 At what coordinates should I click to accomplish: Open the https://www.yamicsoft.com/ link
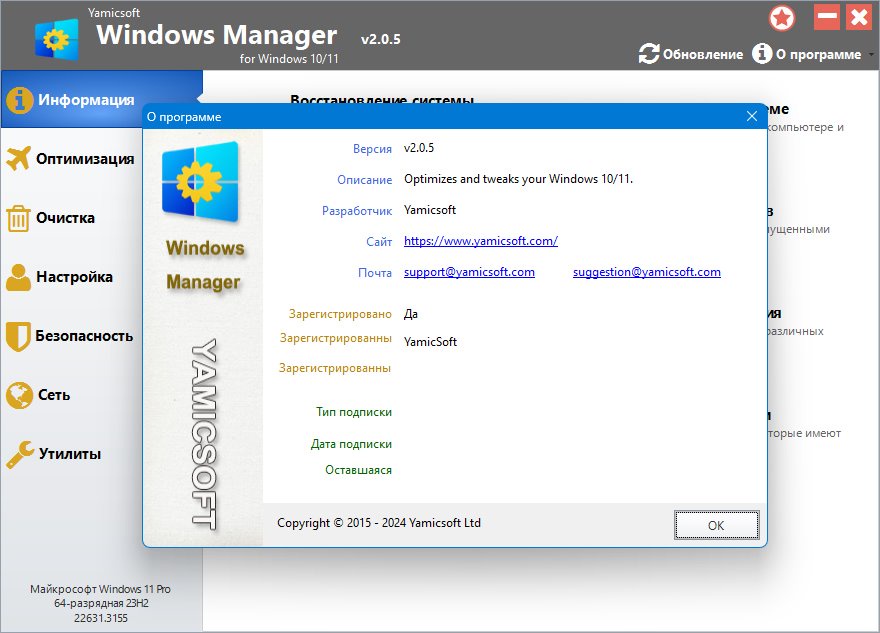point(481,241)
